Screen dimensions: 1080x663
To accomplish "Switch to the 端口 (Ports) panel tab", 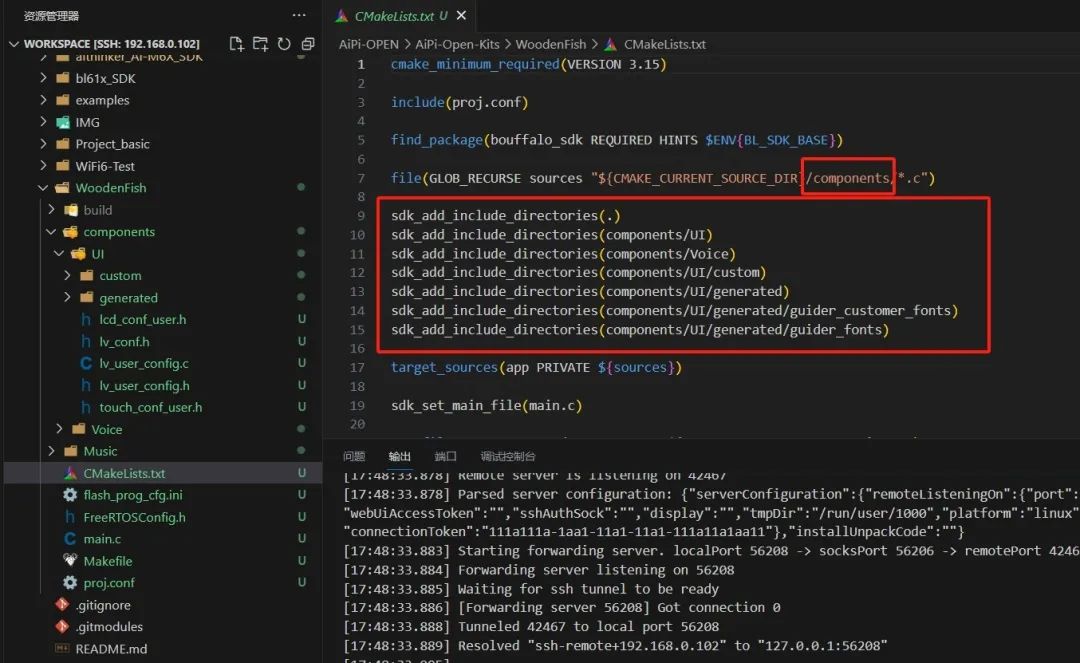I will click(446, 456).
